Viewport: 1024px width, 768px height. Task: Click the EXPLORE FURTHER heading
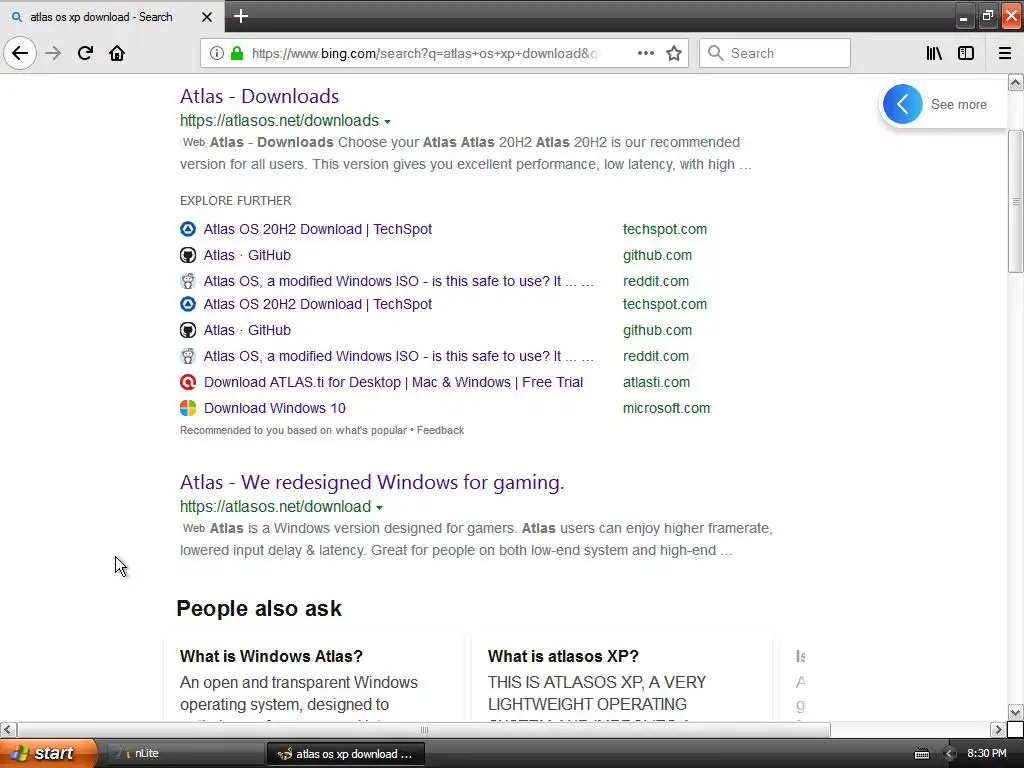[x=235, y=201]
